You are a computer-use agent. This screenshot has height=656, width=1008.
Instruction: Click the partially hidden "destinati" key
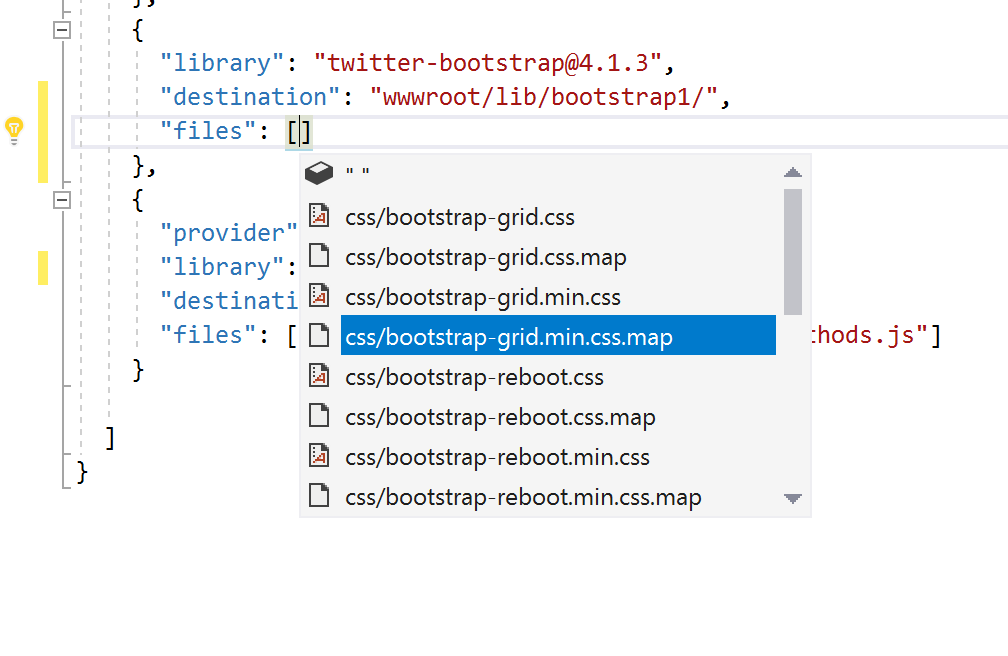[228, 301]
